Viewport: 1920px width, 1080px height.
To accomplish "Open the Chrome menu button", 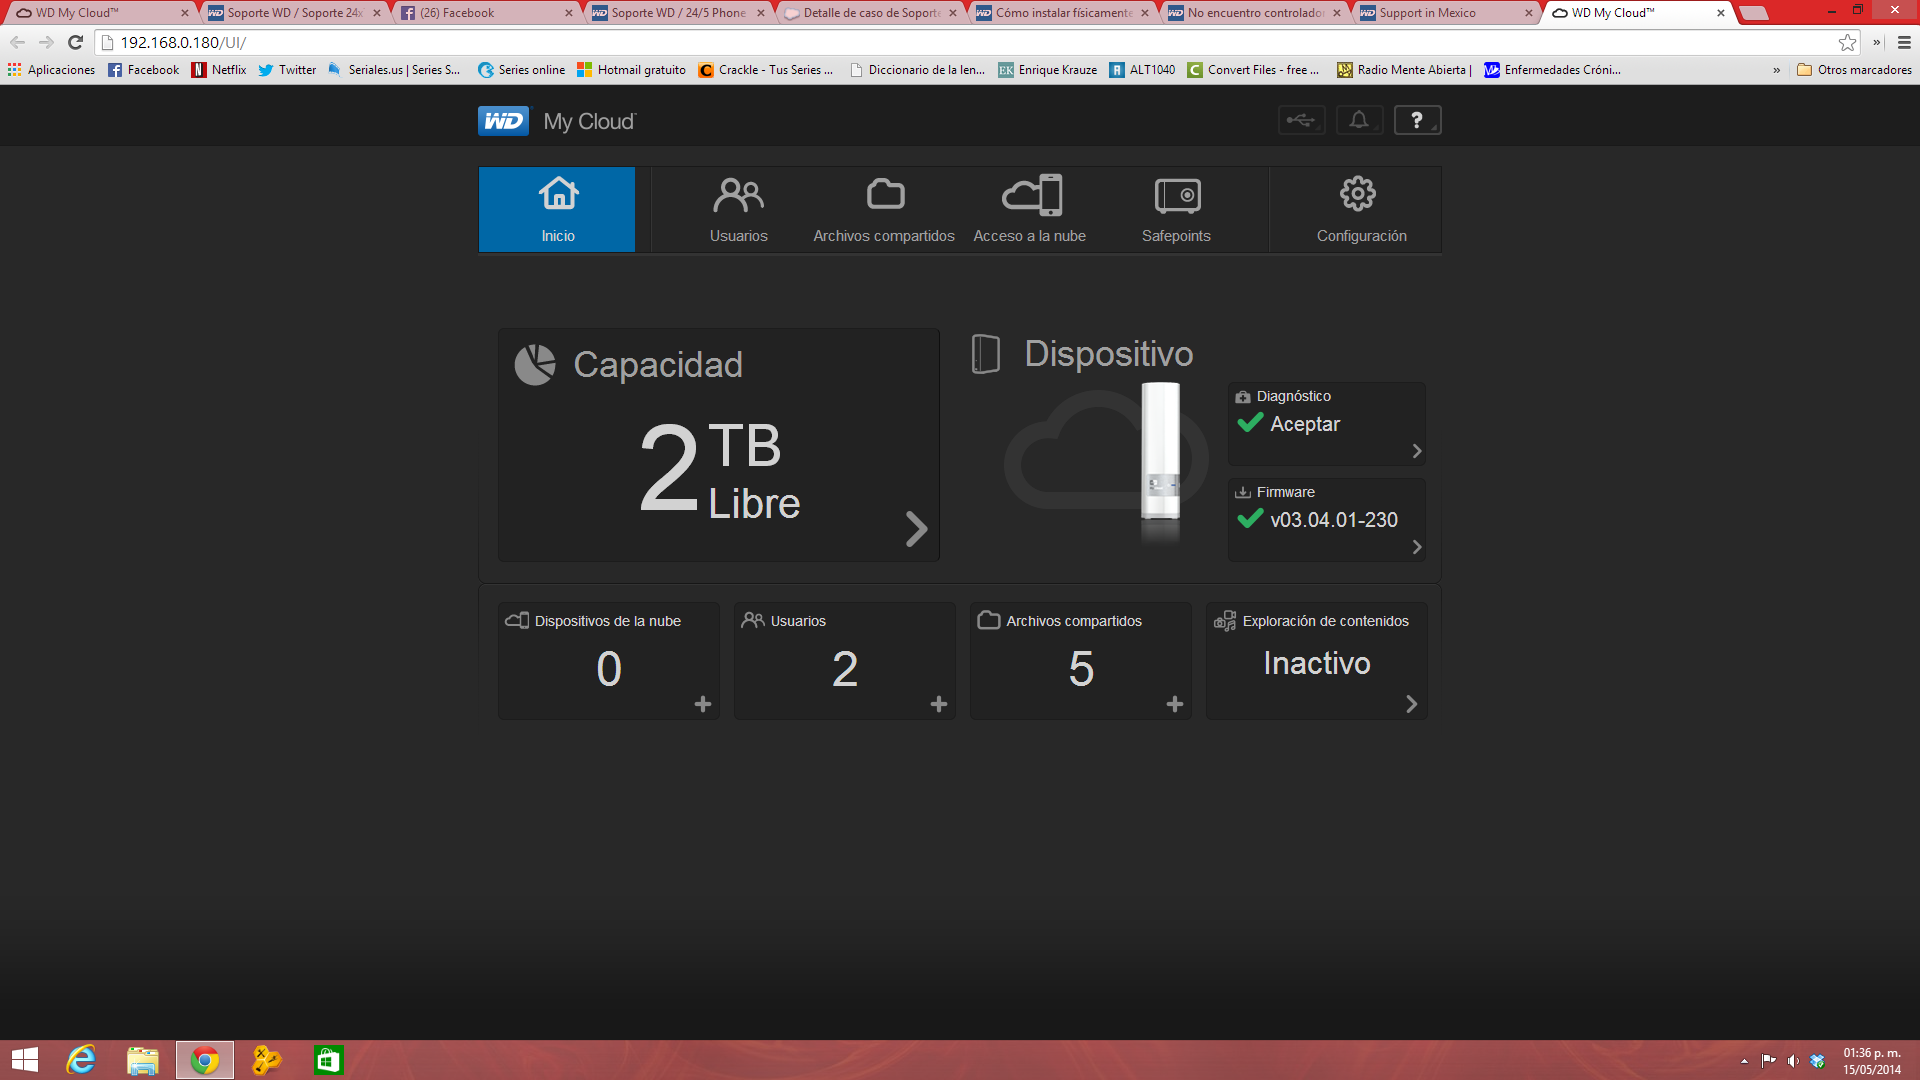I will (x=1904, y=42).
